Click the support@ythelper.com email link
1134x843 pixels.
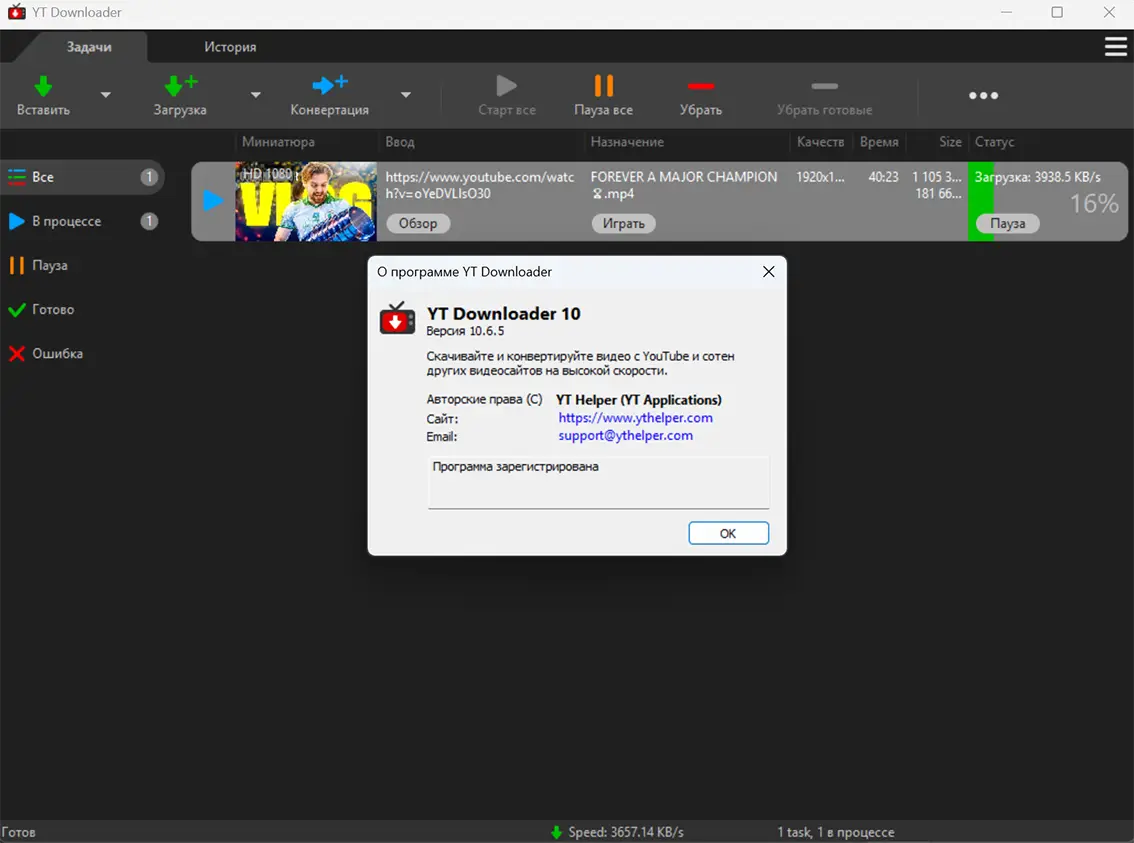[x=625, y=436]
